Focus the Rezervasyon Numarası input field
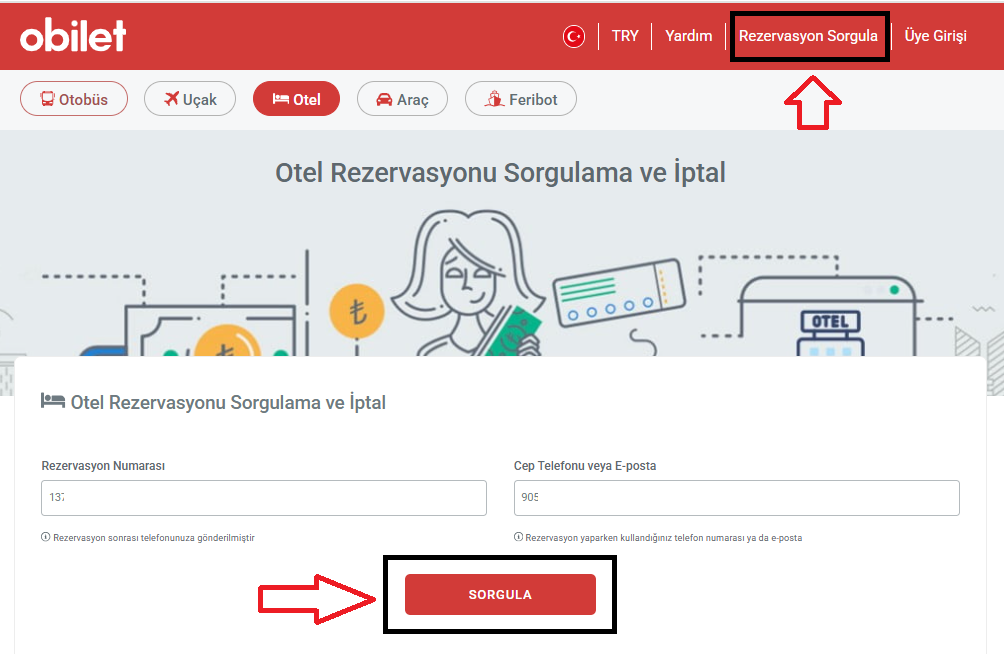The height and width of the screenshot is (654, 1004). (264, 498)
